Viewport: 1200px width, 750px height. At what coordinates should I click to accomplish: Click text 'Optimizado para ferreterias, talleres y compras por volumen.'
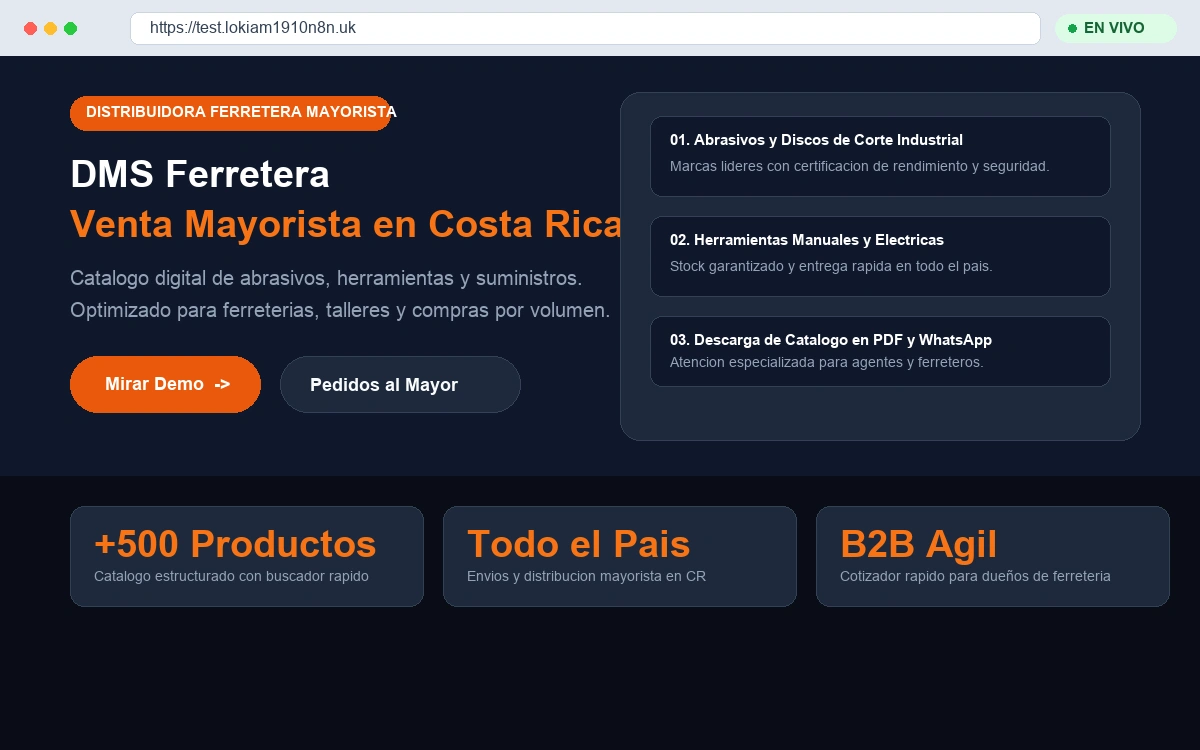340,310
